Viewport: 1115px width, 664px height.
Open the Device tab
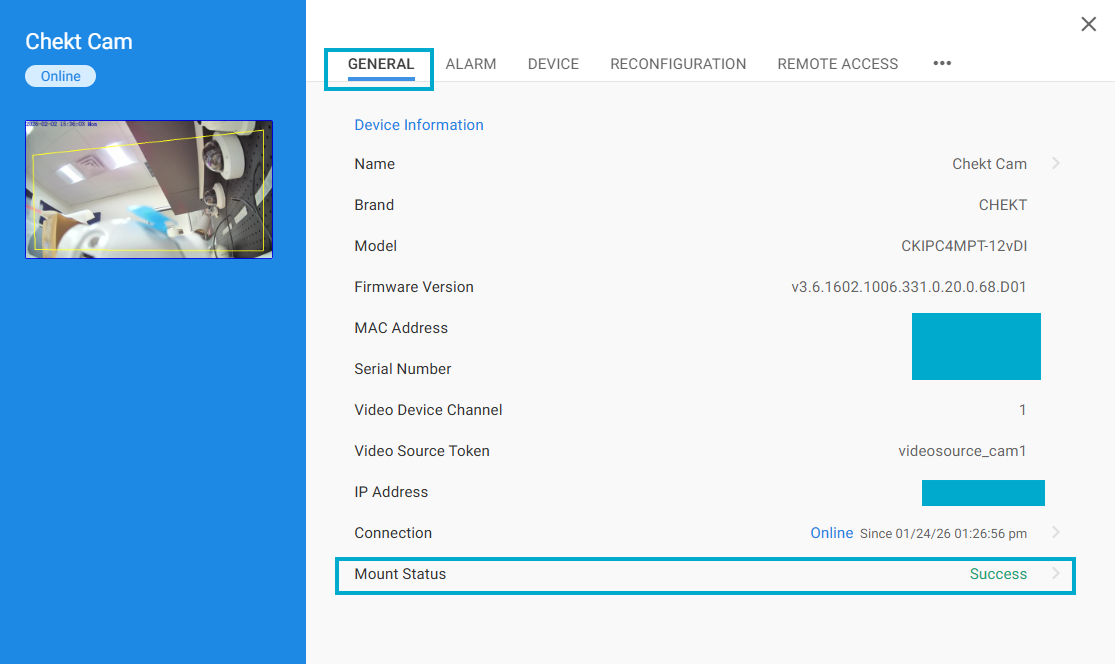553,64
